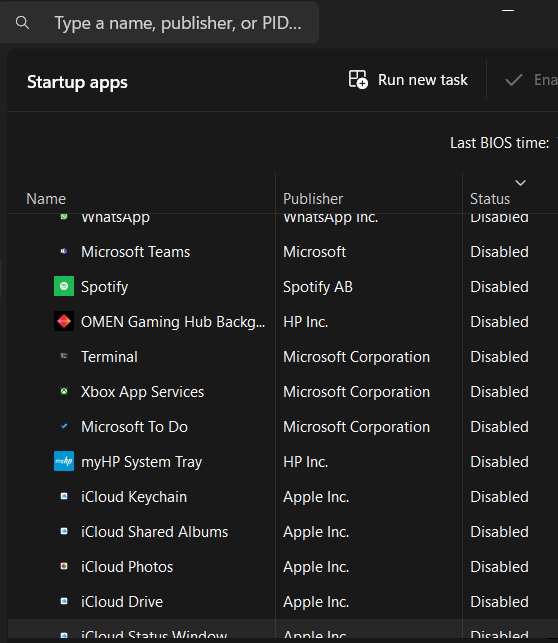558x643 pixels.
Task: Click the search magnifier icon
Action: [22, 23]
